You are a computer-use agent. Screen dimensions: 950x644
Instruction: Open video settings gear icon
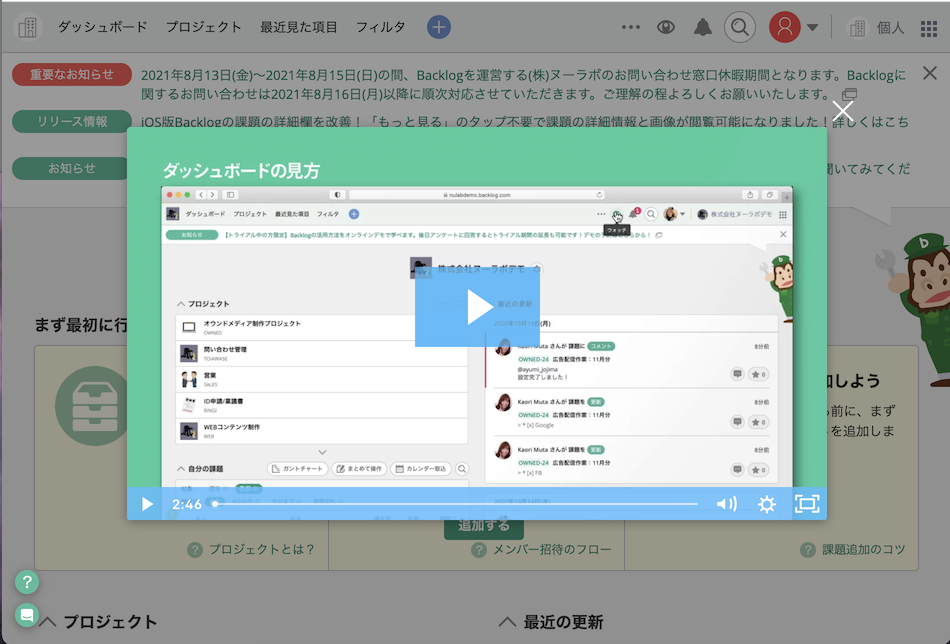click(x=766, y=504)
